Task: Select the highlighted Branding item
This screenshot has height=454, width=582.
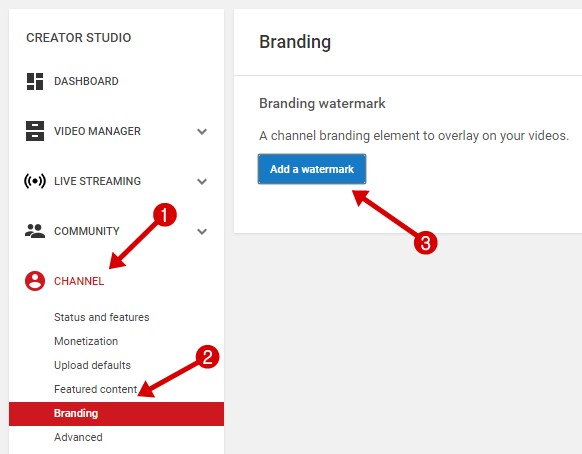Action: (116, 414)
